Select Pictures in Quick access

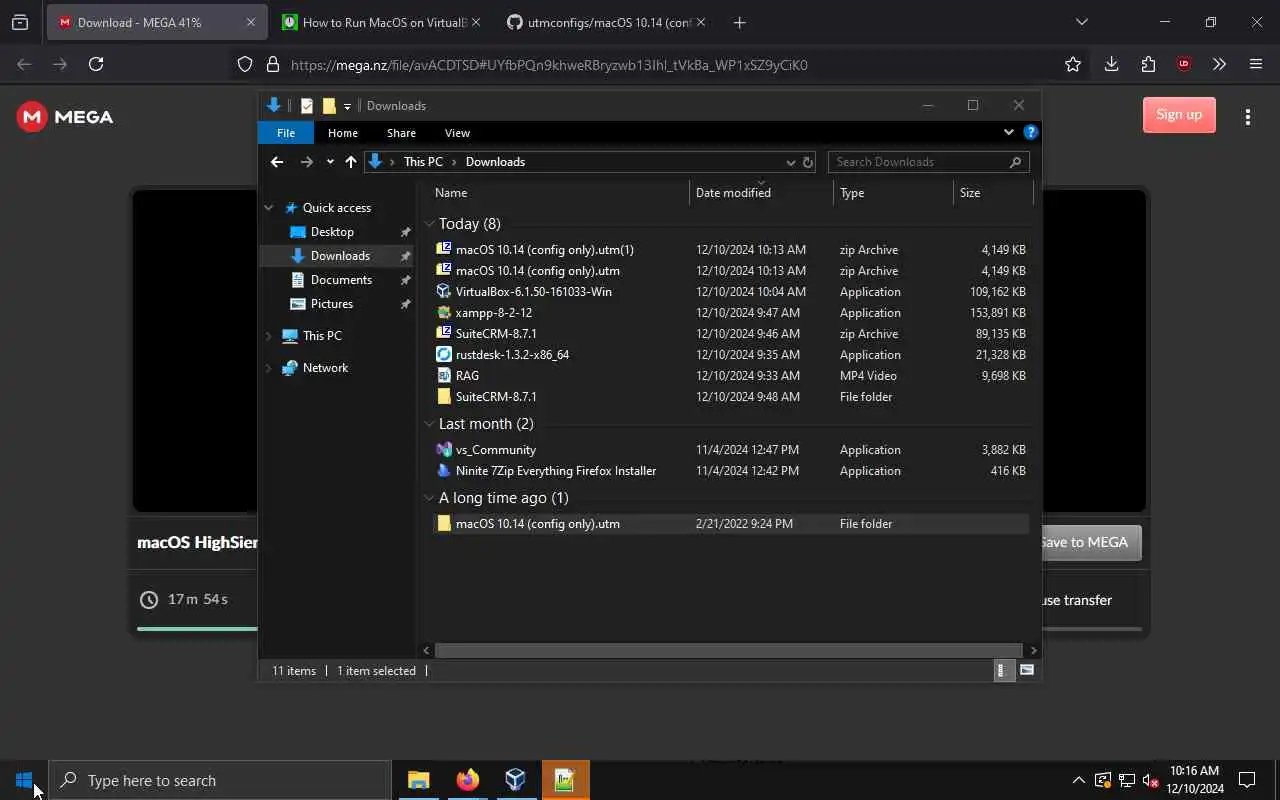332,304
